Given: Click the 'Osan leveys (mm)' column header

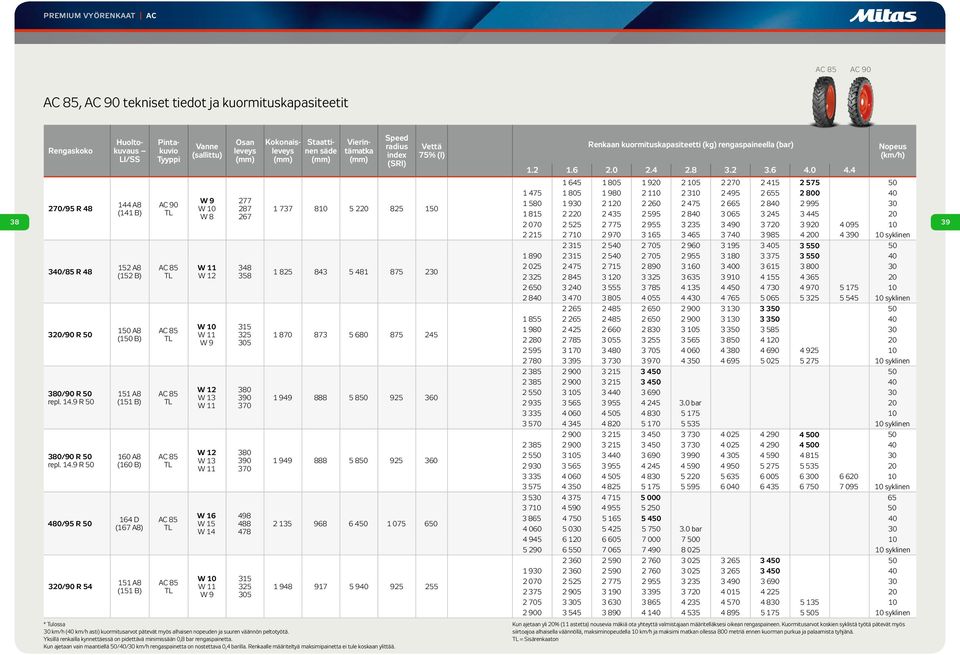Looking at the screenshot, I should point(245,151).
